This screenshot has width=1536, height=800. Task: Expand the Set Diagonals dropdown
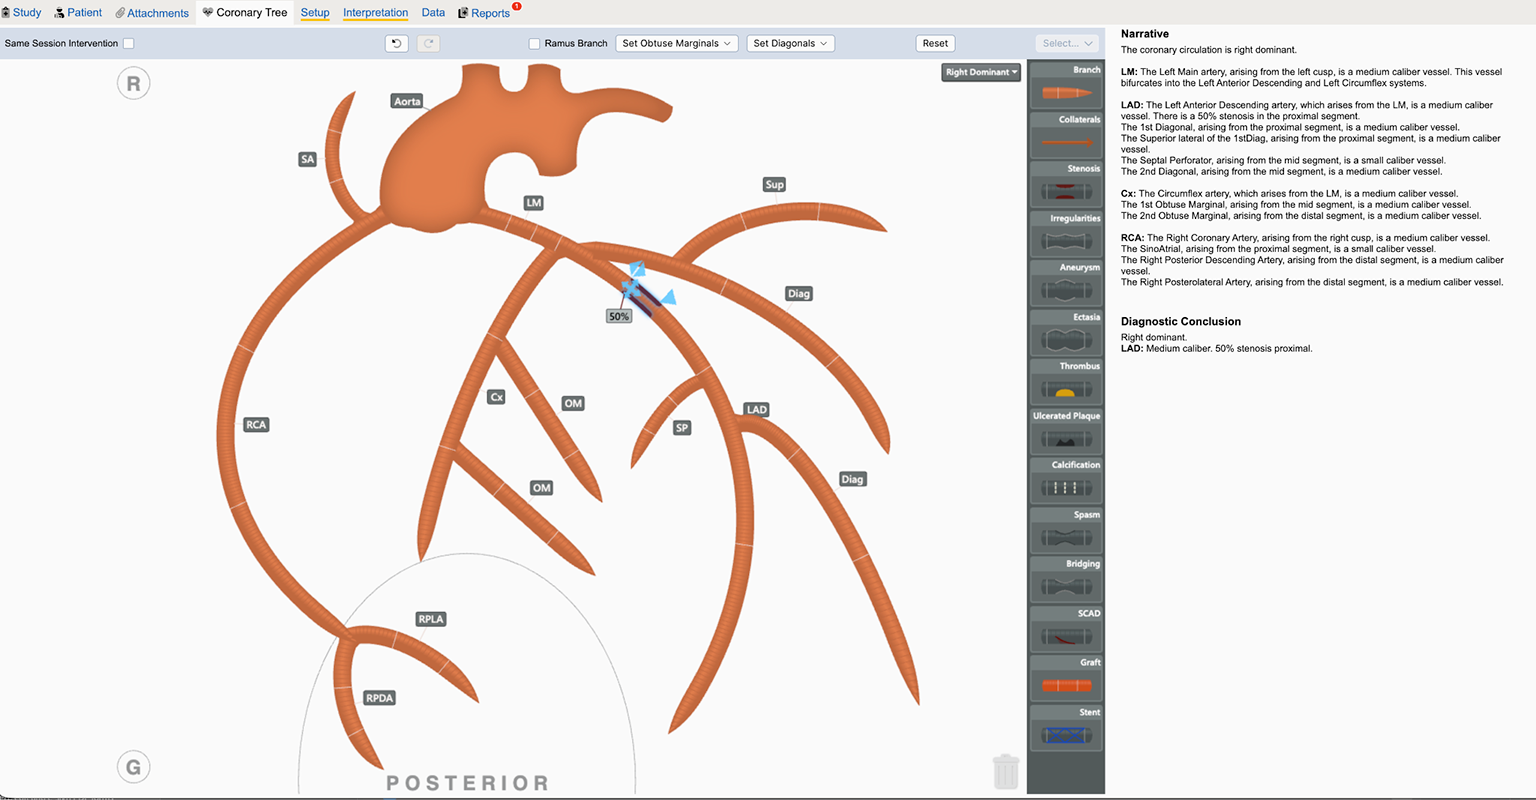coord(790,43)
